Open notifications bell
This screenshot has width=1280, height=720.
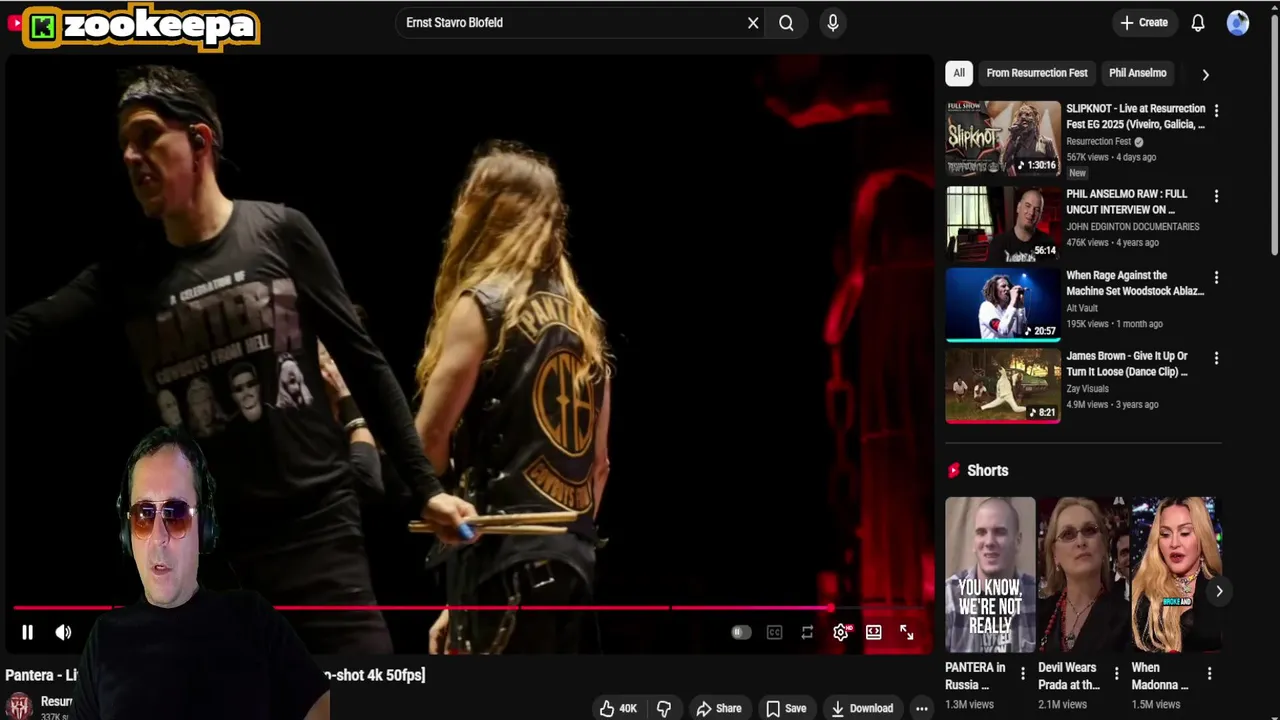pos(1198,22)
